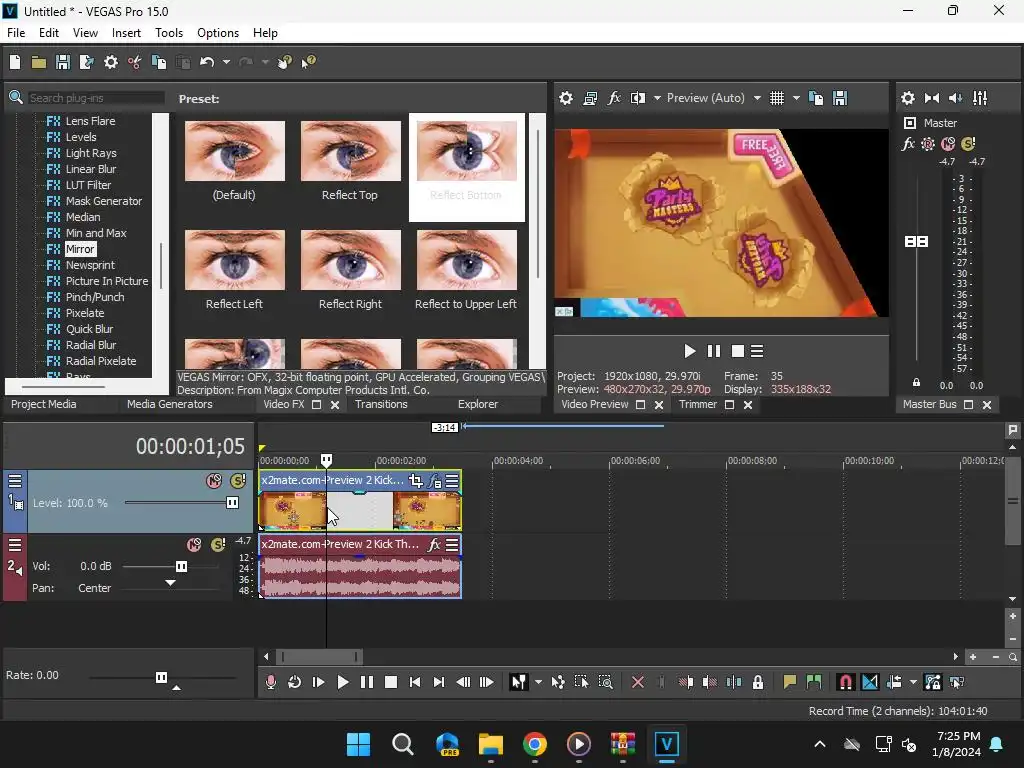Switch to Transitions tab

point(381,404)
